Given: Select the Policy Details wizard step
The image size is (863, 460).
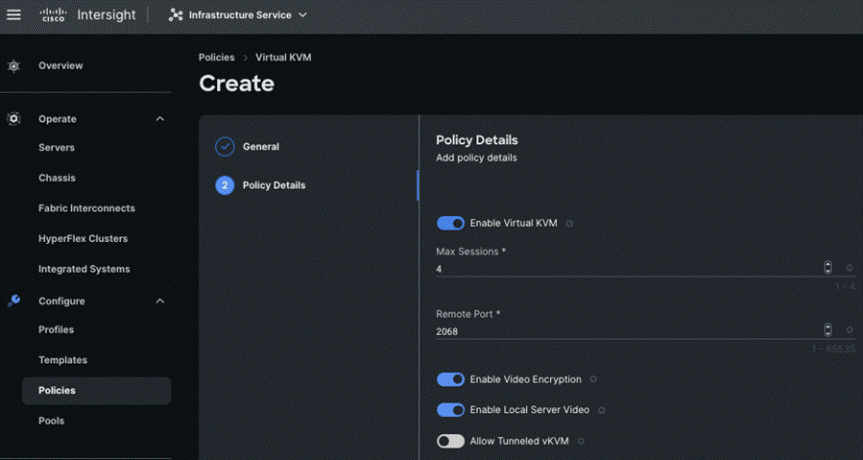Looking at the screenshot, I should [274, 185].
